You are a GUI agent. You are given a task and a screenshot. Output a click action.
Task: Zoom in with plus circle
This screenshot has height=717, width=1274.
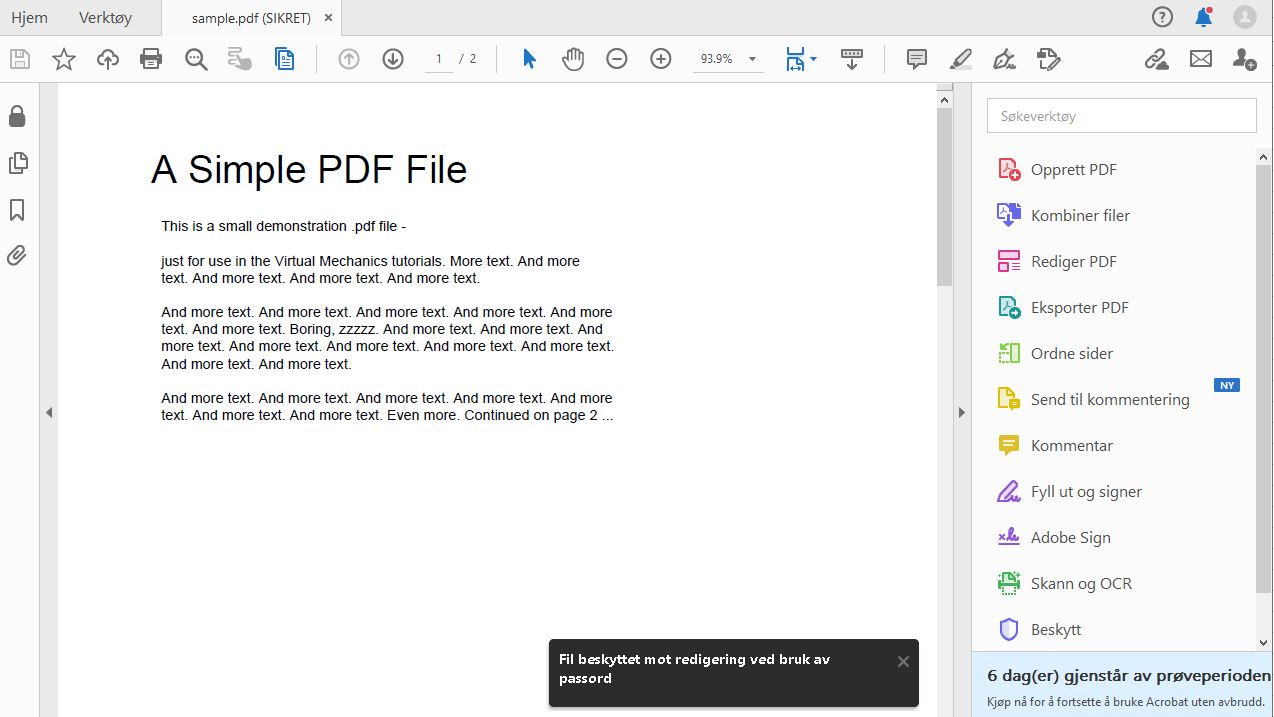[661, 59]
